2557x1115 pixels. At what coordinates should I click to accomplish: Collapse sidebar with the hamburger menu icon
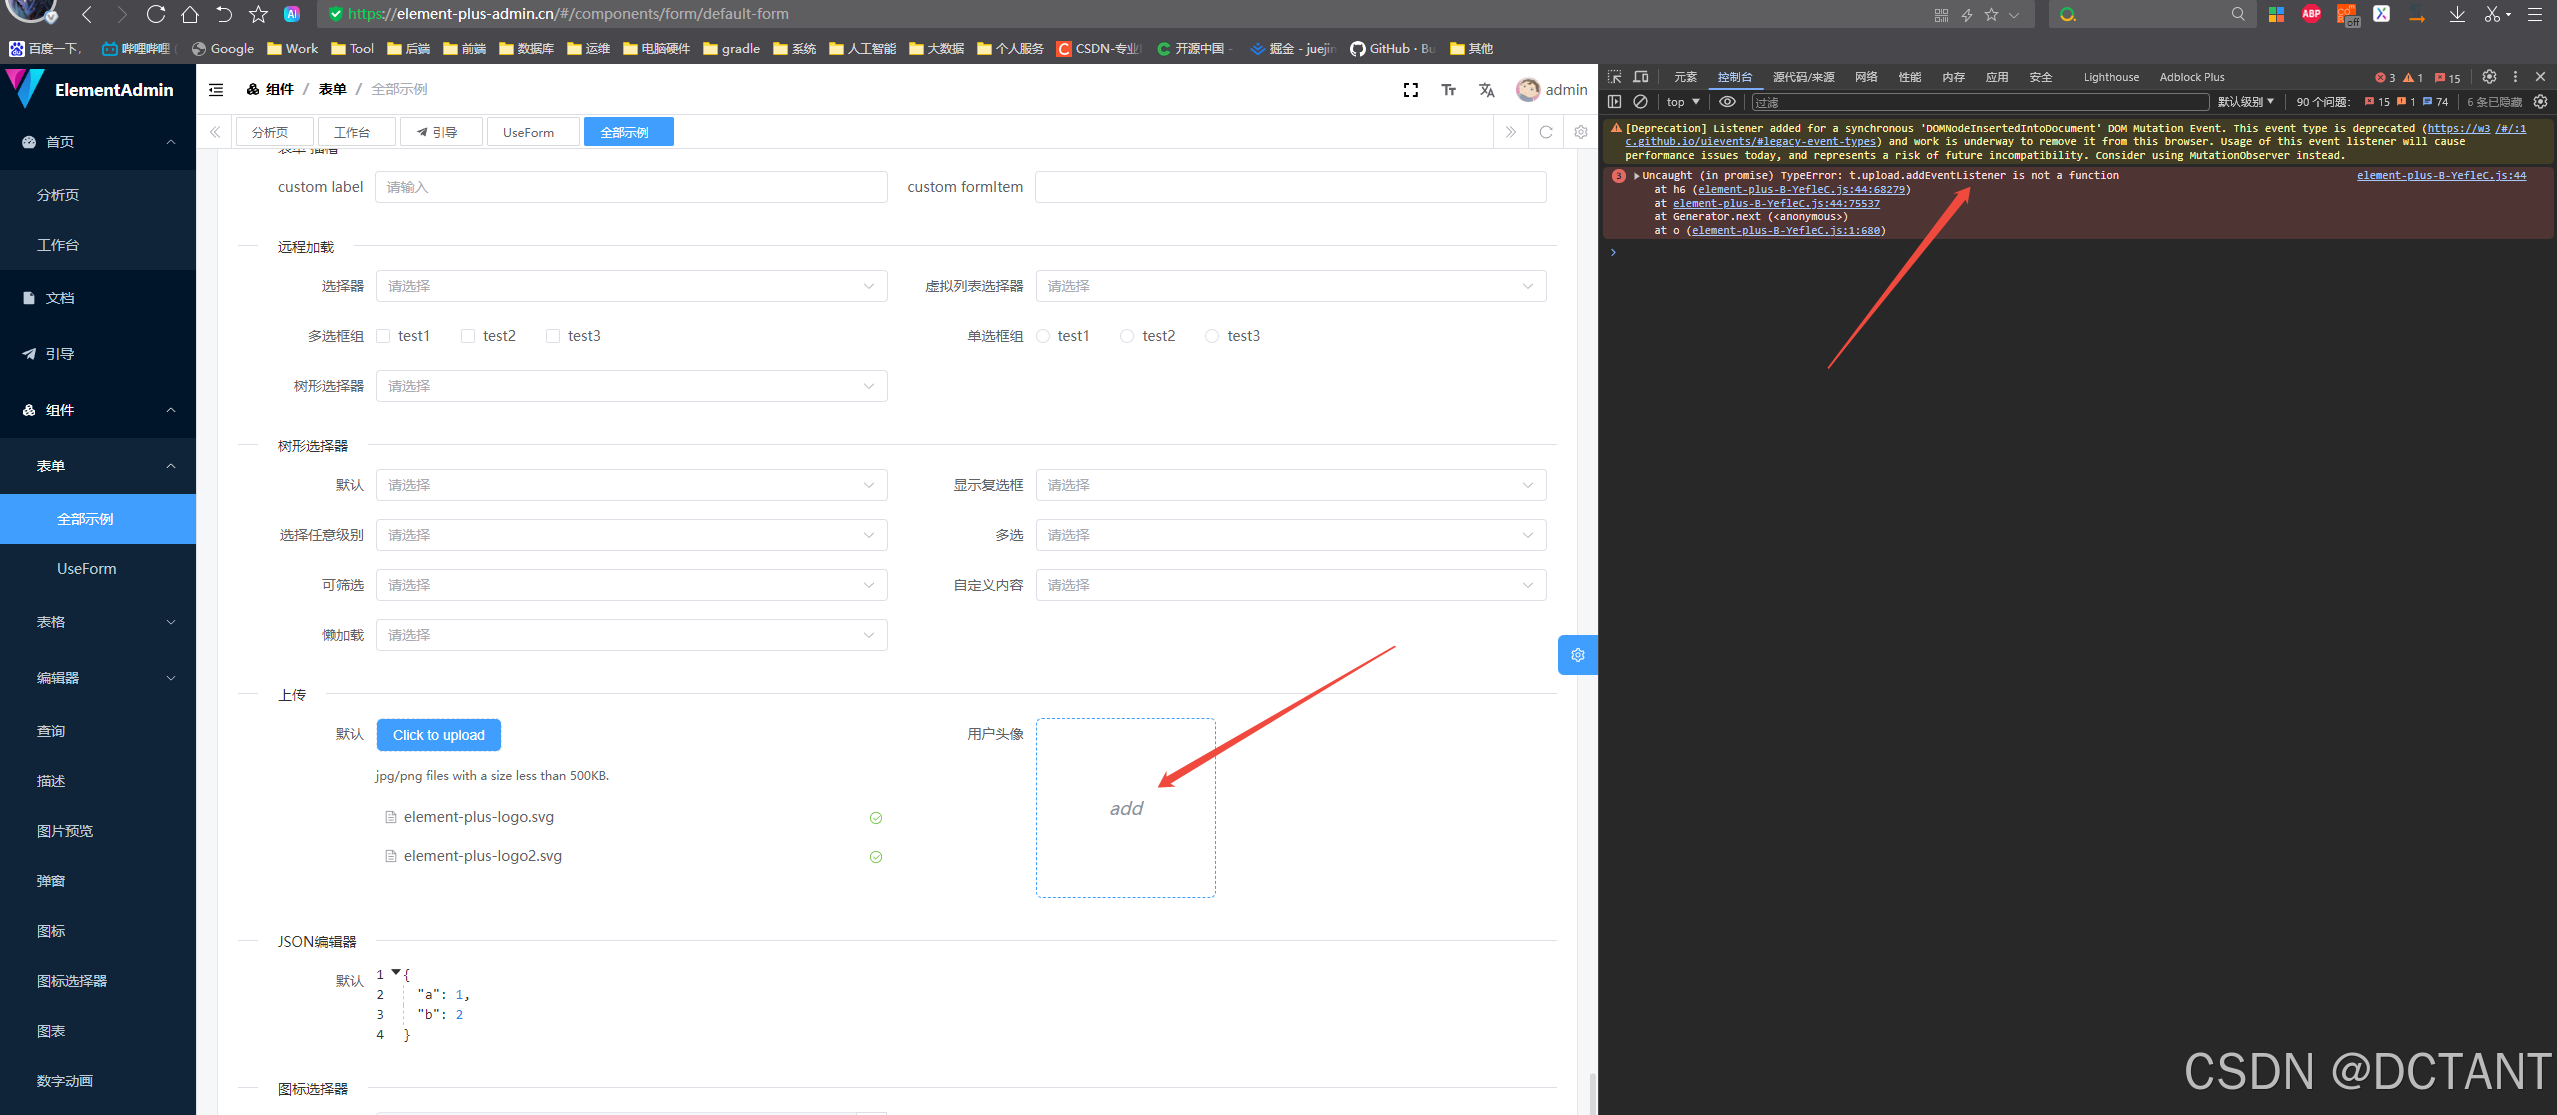click(216, 90)
